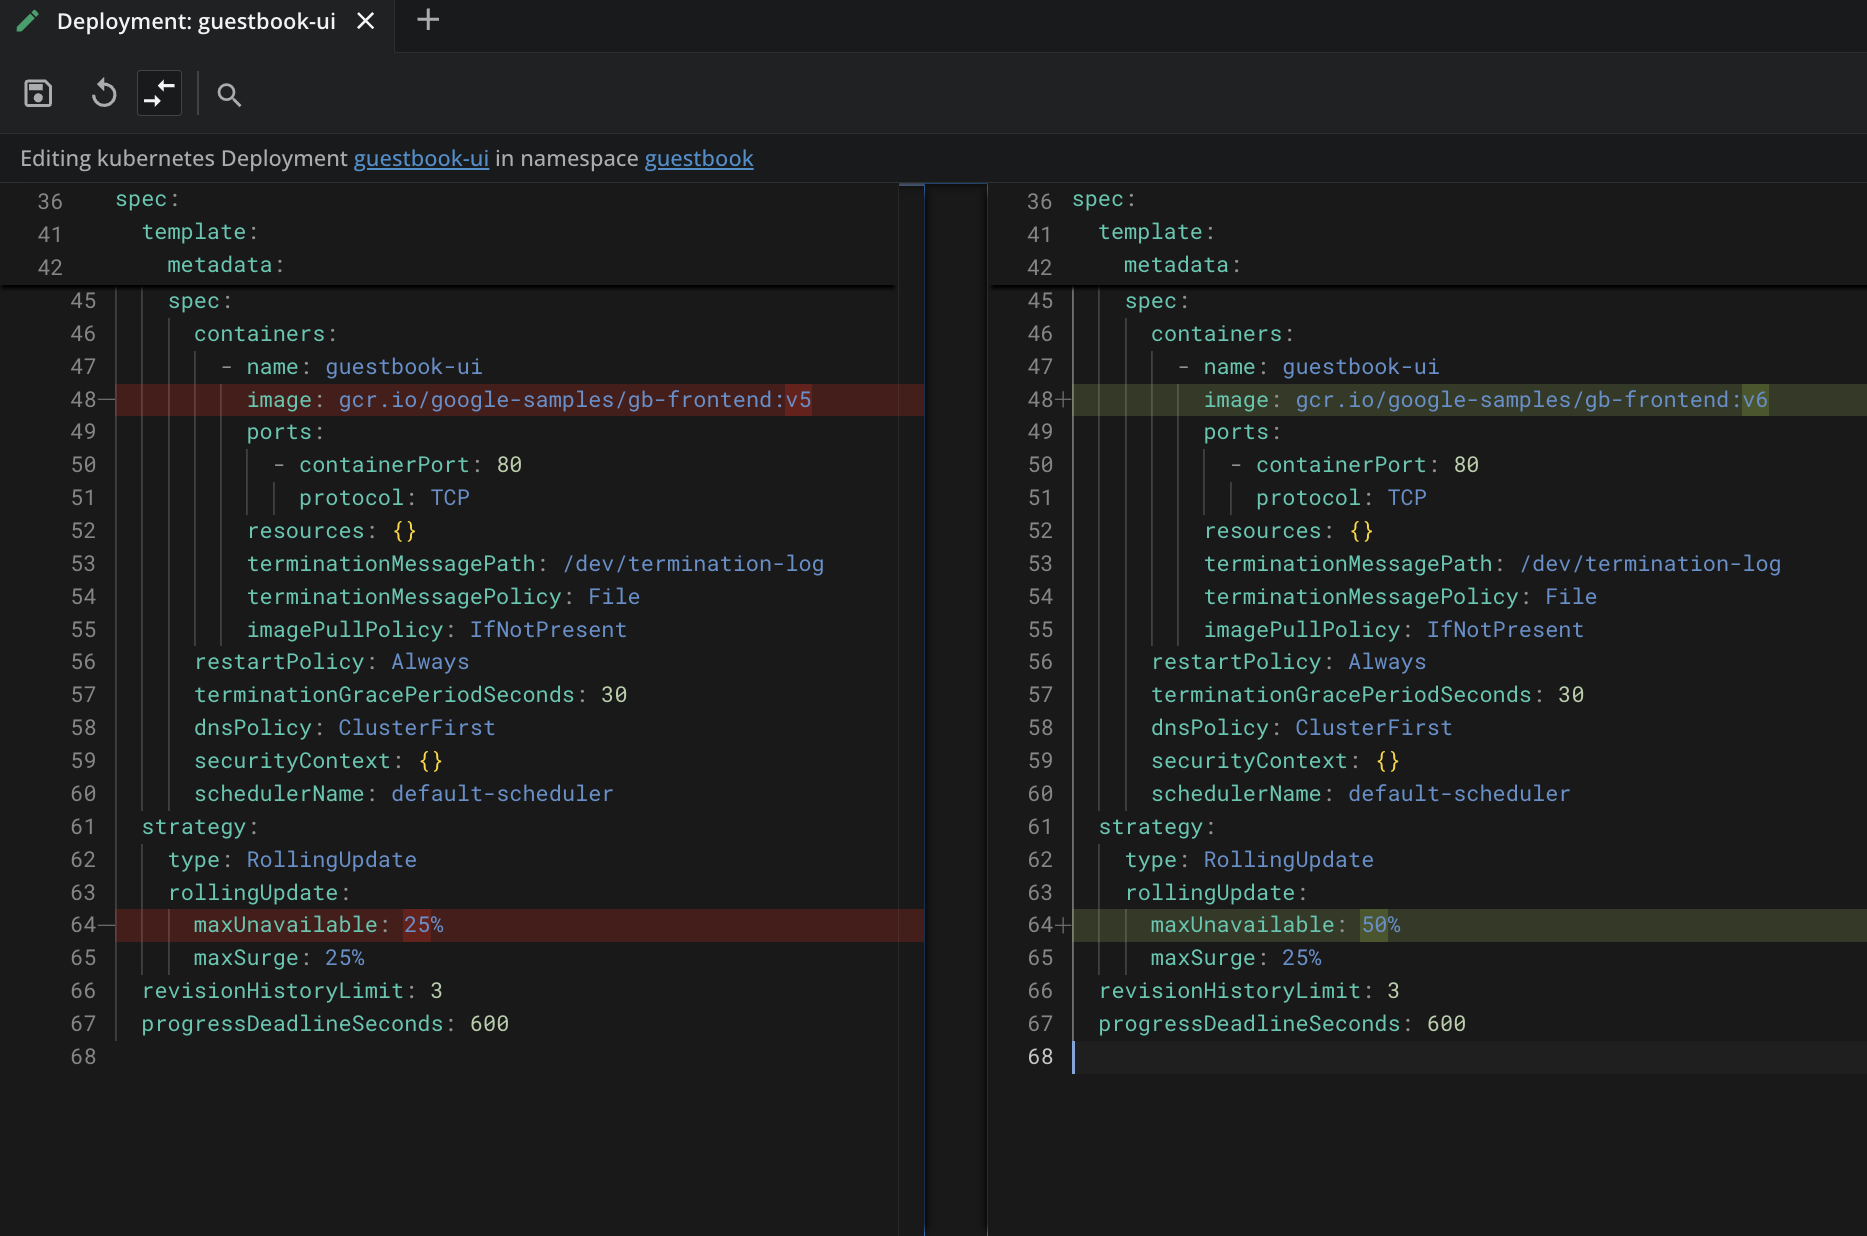This screenshot has height=1236, width=1867.
Task: Click the 25% maxUnavailable value on left
Action: point(423,925)
